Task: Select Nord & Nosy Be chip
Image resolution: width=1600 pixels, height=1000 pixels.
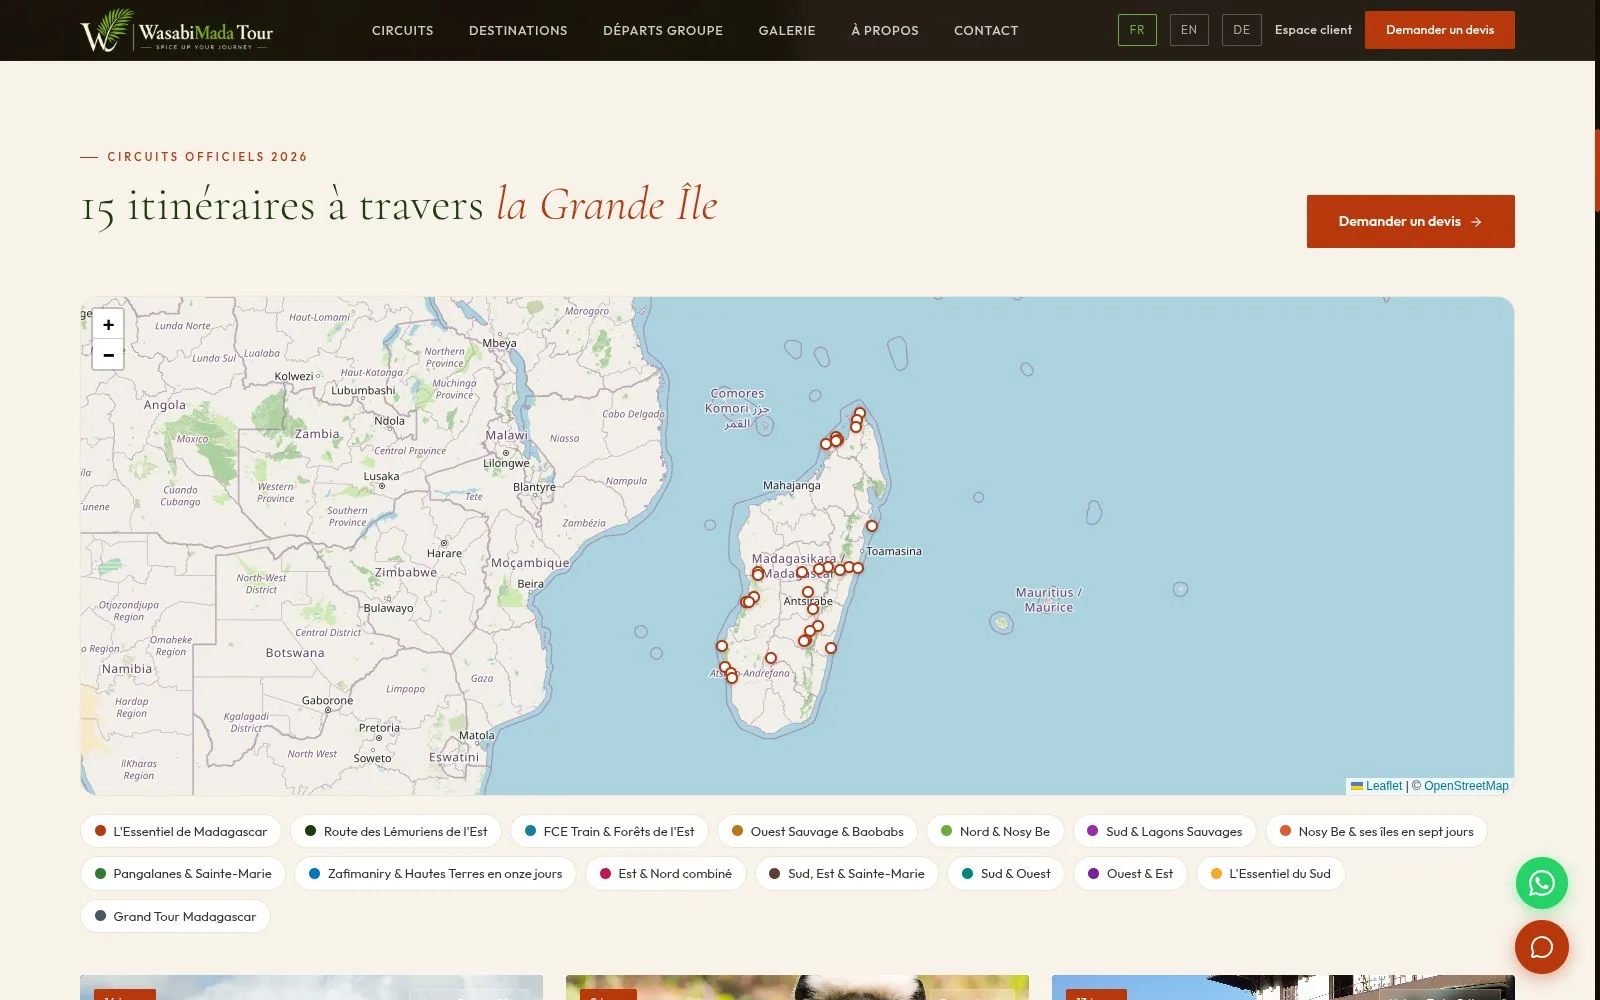Action: [995, 831]
